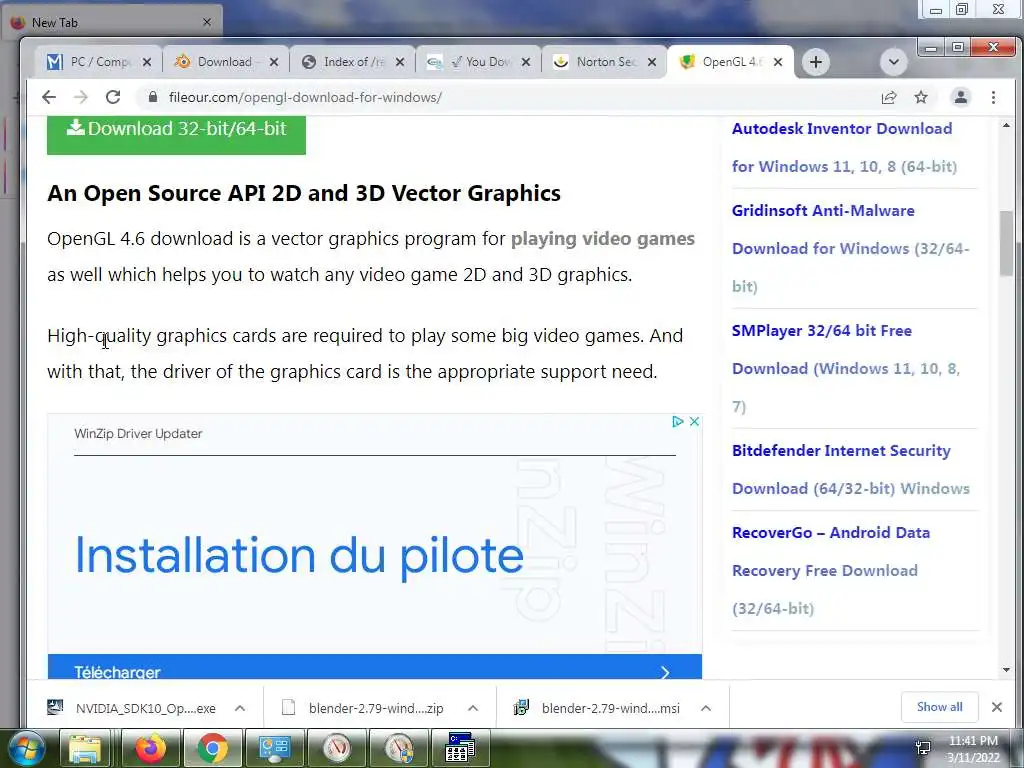Open Gridinsoft Anti-Malware Download link
Image resolution: width=1024 pixels, height=768 pixels.
tap(850, 249)
